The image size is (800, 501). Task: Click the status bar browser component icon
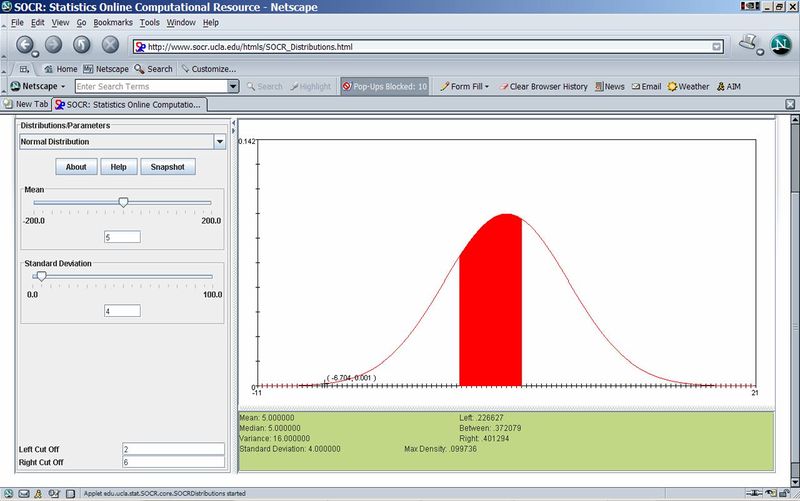(x=8, y=493)
